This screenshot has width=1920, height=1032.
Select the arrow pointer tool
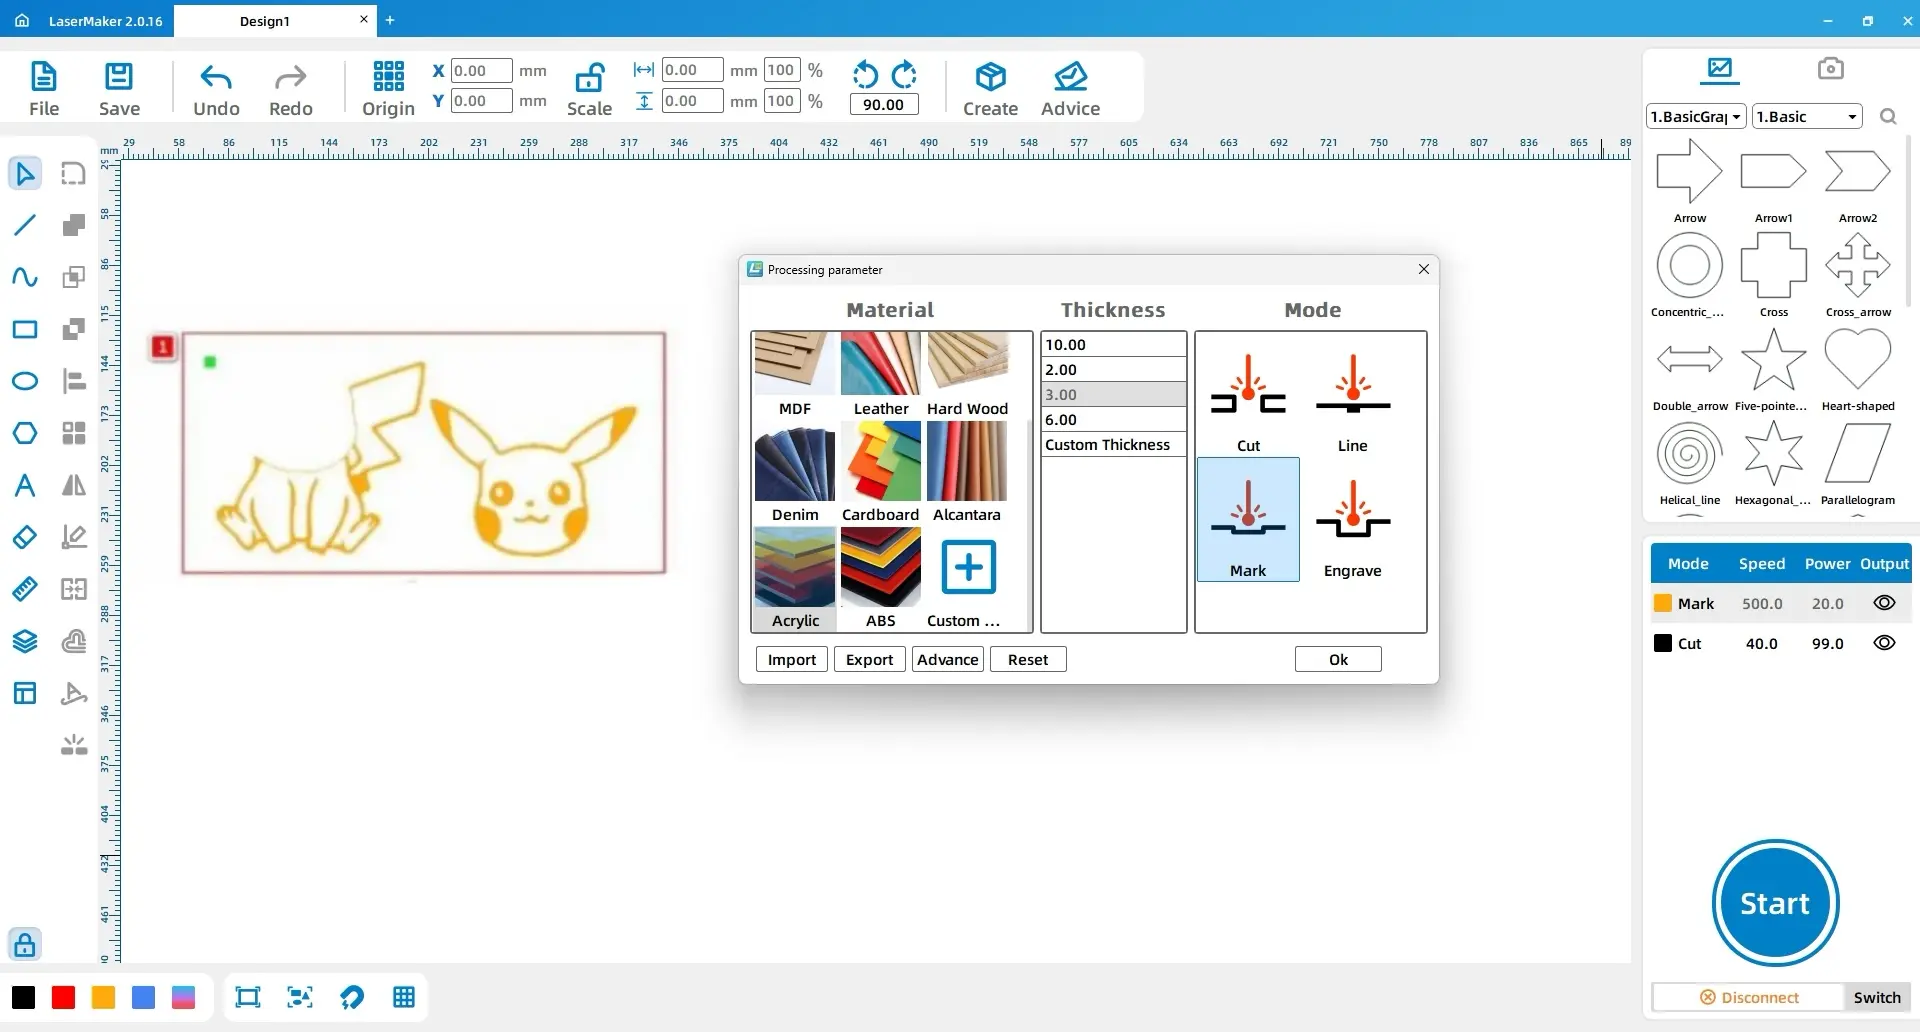click(25, 173)
